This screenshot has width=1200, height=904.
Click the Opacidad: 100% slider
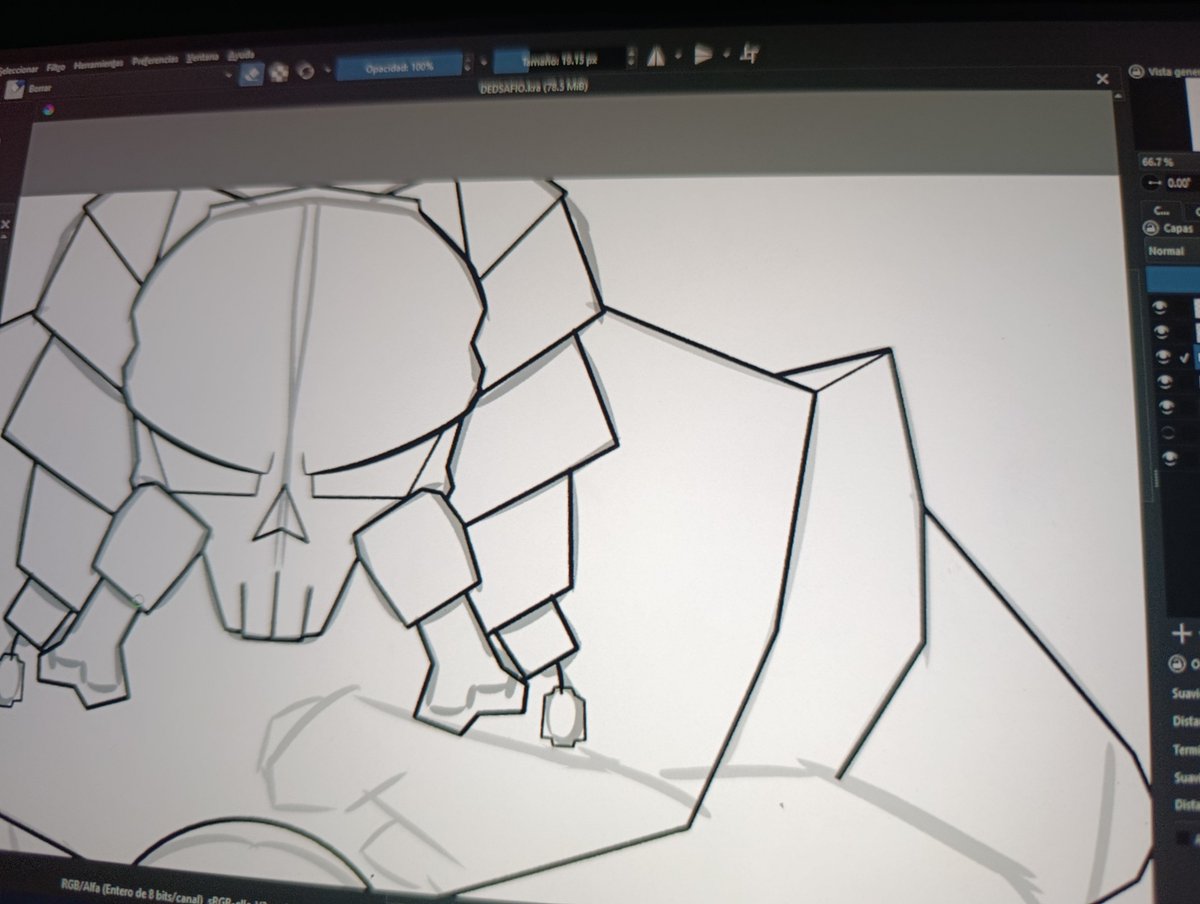tap(399, 65)
